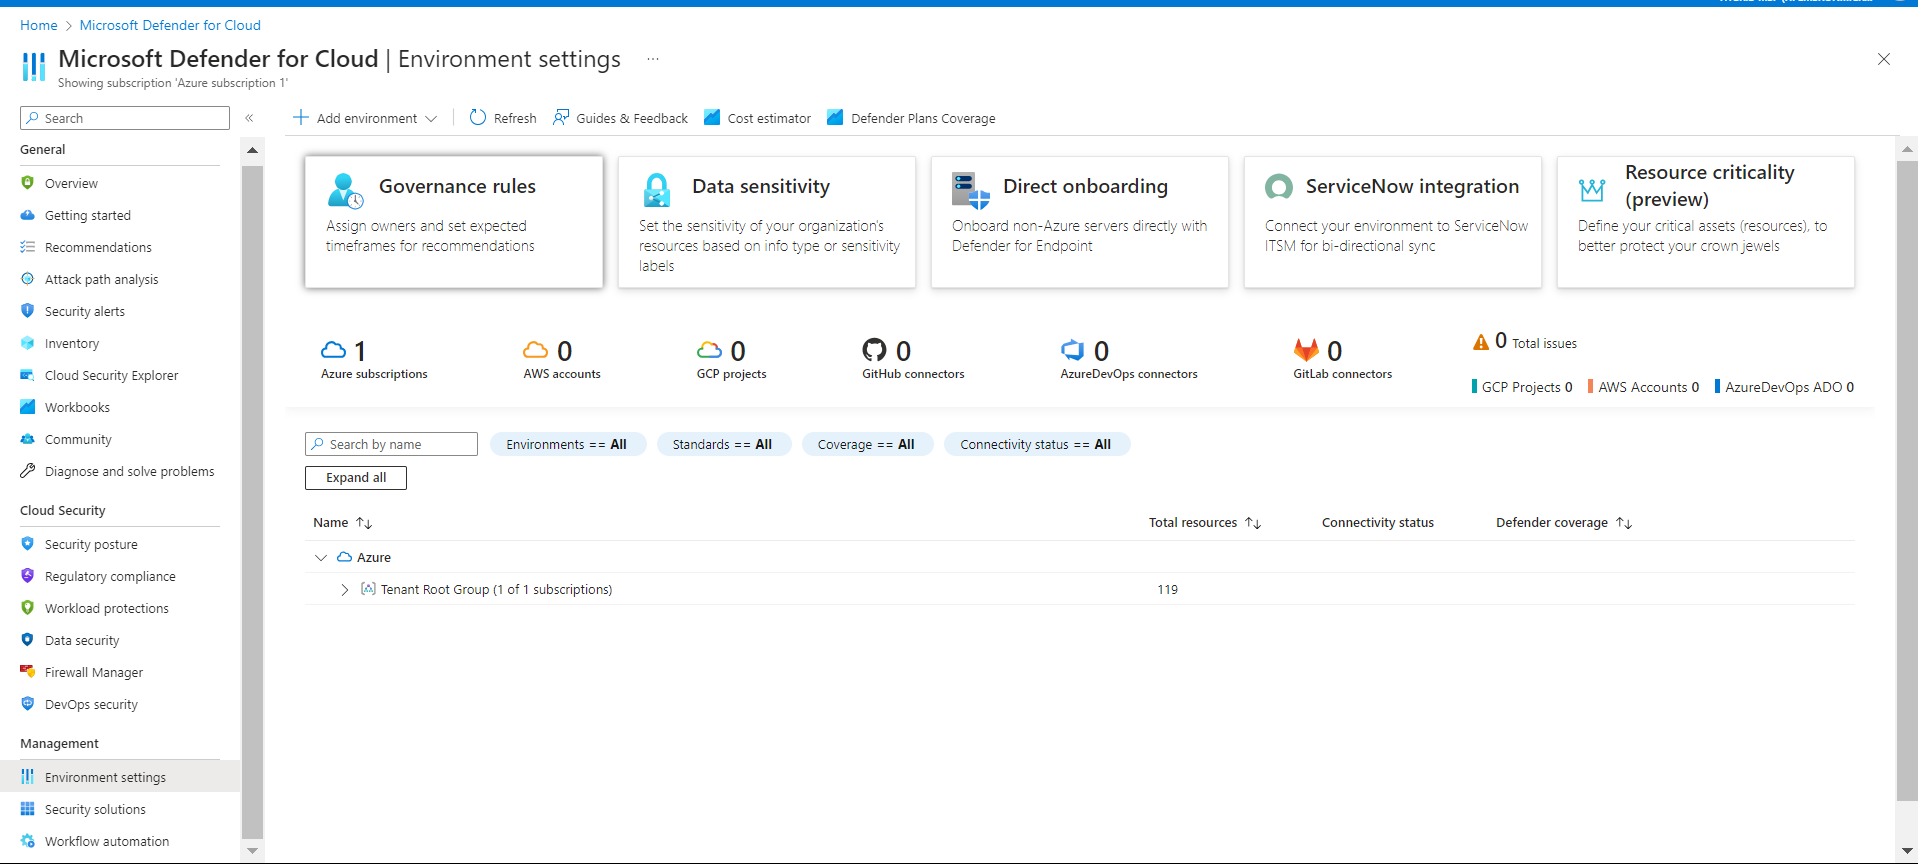Click the main pane scrollbar up arrow
The image size is (1918, 864).
coord(1907,149)
